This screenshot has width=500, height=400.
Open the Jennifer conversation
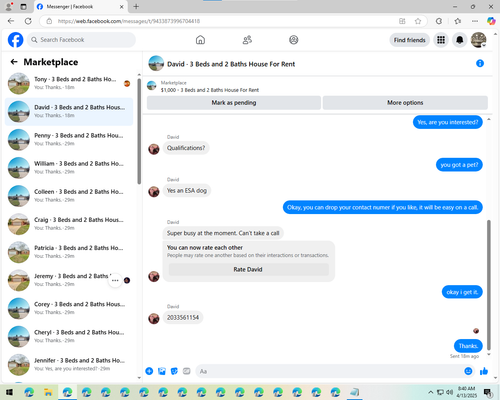coord(69,365)
